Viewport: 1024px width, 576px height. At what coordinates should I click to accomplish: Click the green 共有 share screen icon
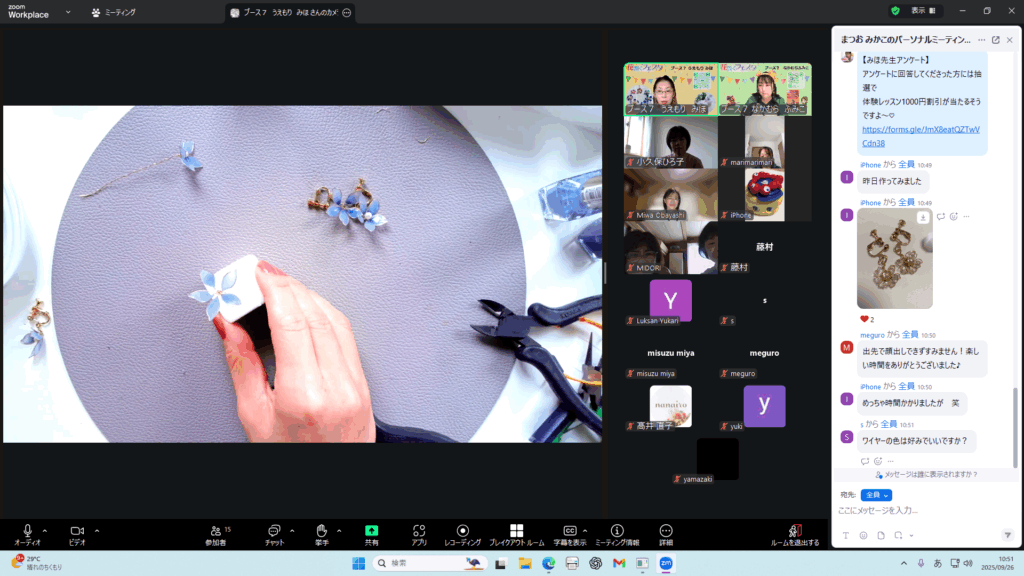pyautogui.click(x=371, y=534)
